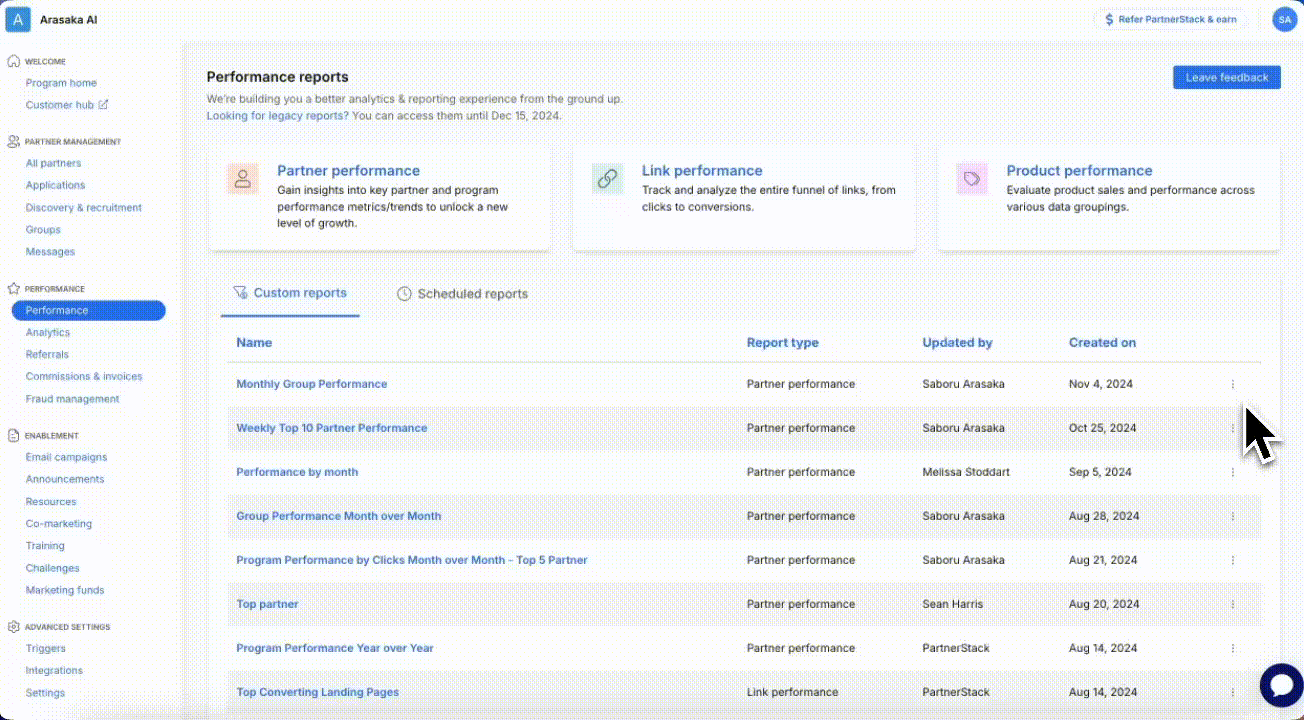Viewport: 1304px width, 720px height.
Task: Go to the Groups page
Action: [x=43, y=230]
